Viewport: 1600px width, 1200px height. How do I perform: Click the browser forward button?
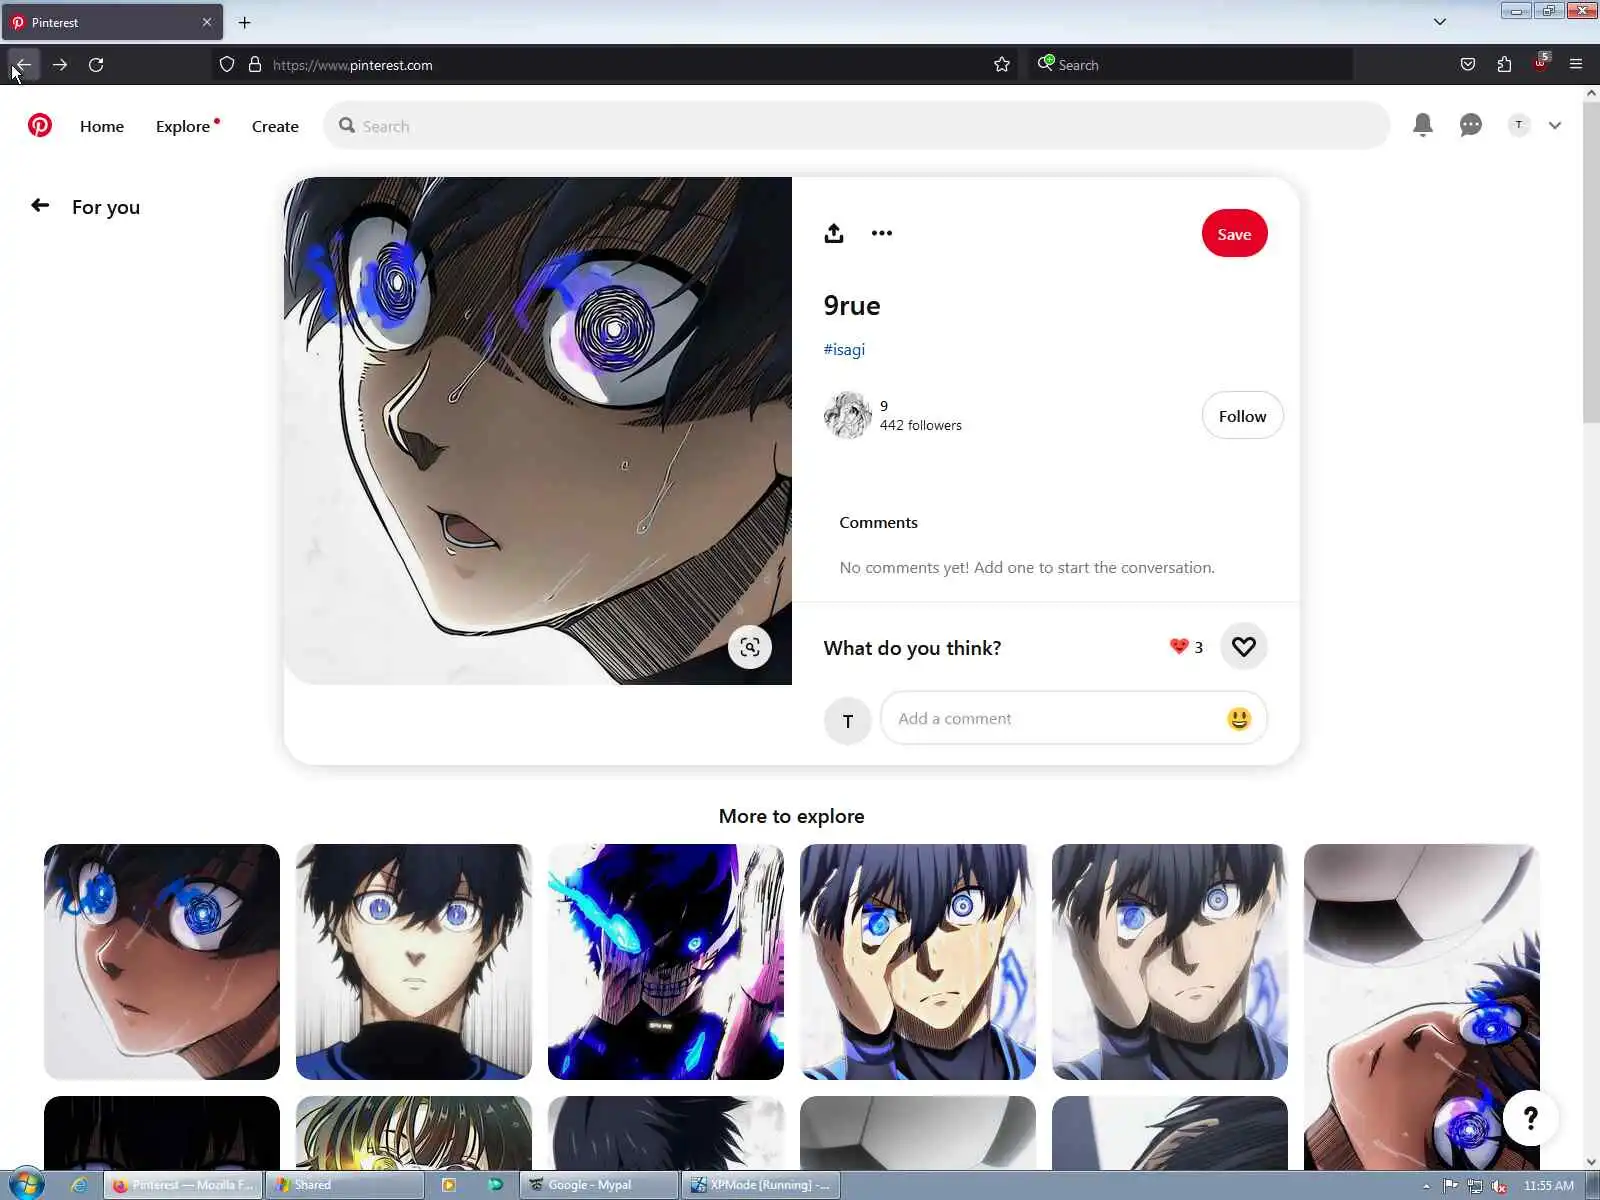click(60, 64)
